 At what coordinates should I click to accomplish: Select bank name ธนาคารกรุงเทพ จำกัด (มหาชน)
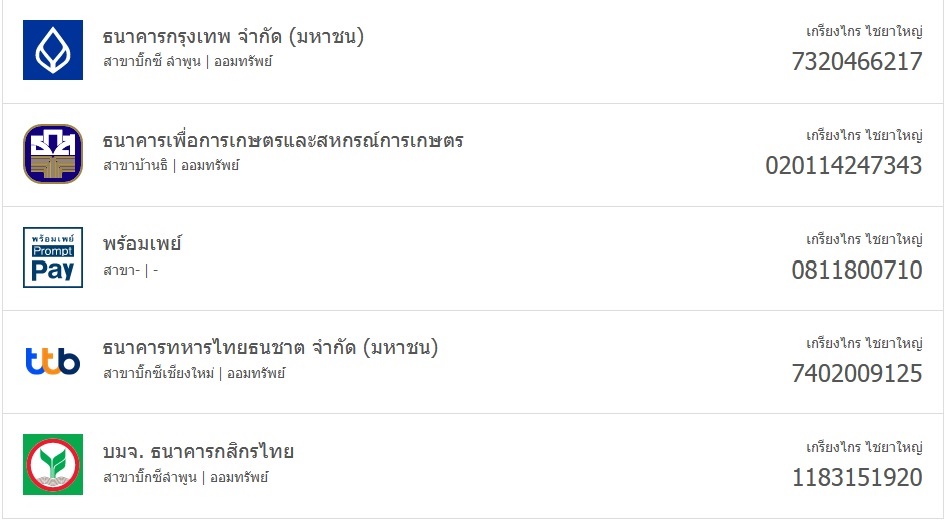233,37
